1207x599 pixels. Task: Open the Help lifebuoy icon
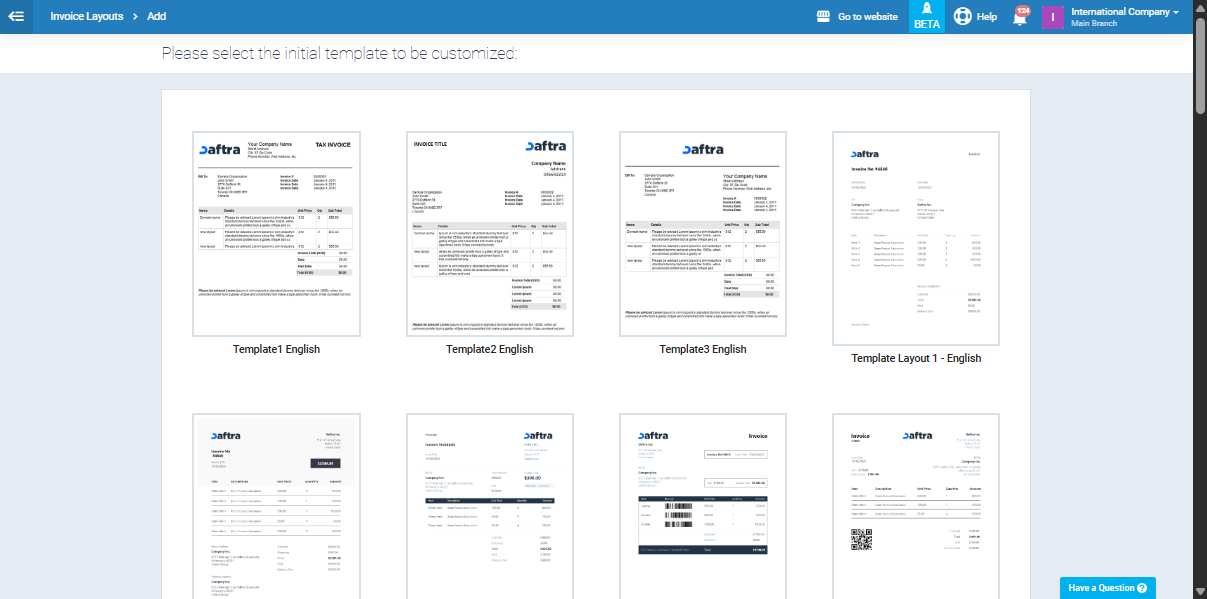click(x=963, y=17)
